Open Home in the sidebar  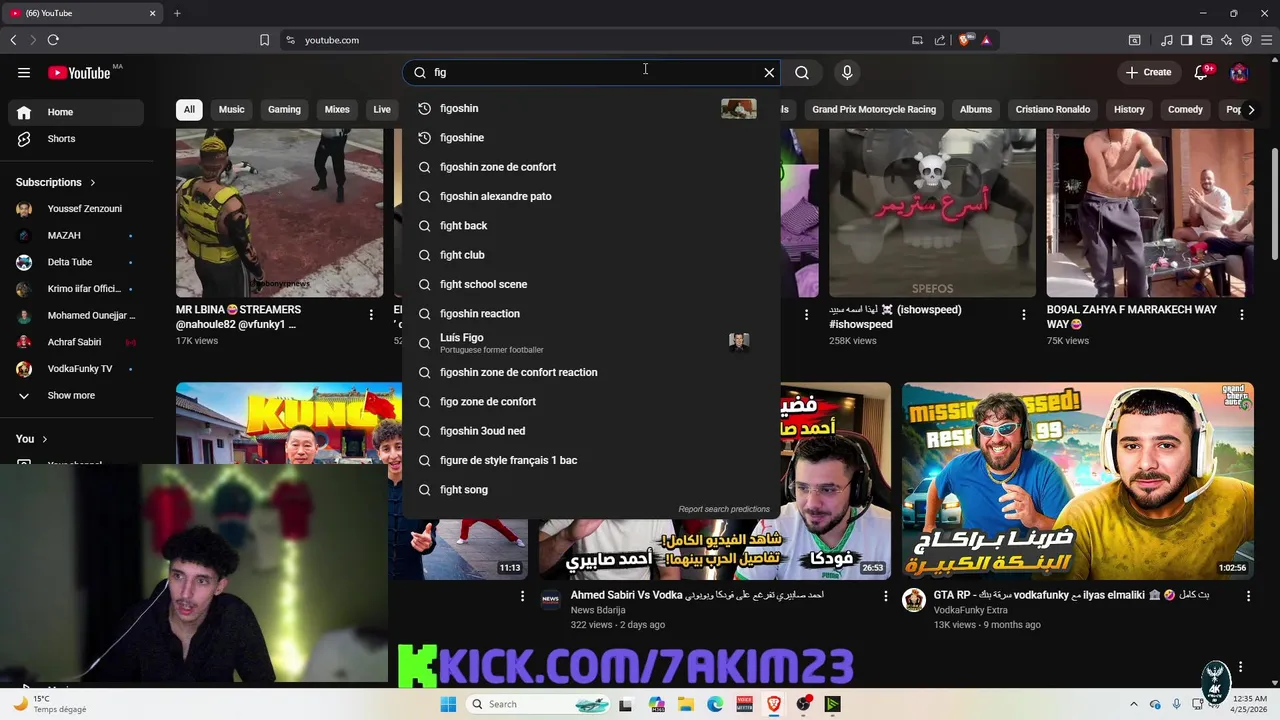click(78, 112)
